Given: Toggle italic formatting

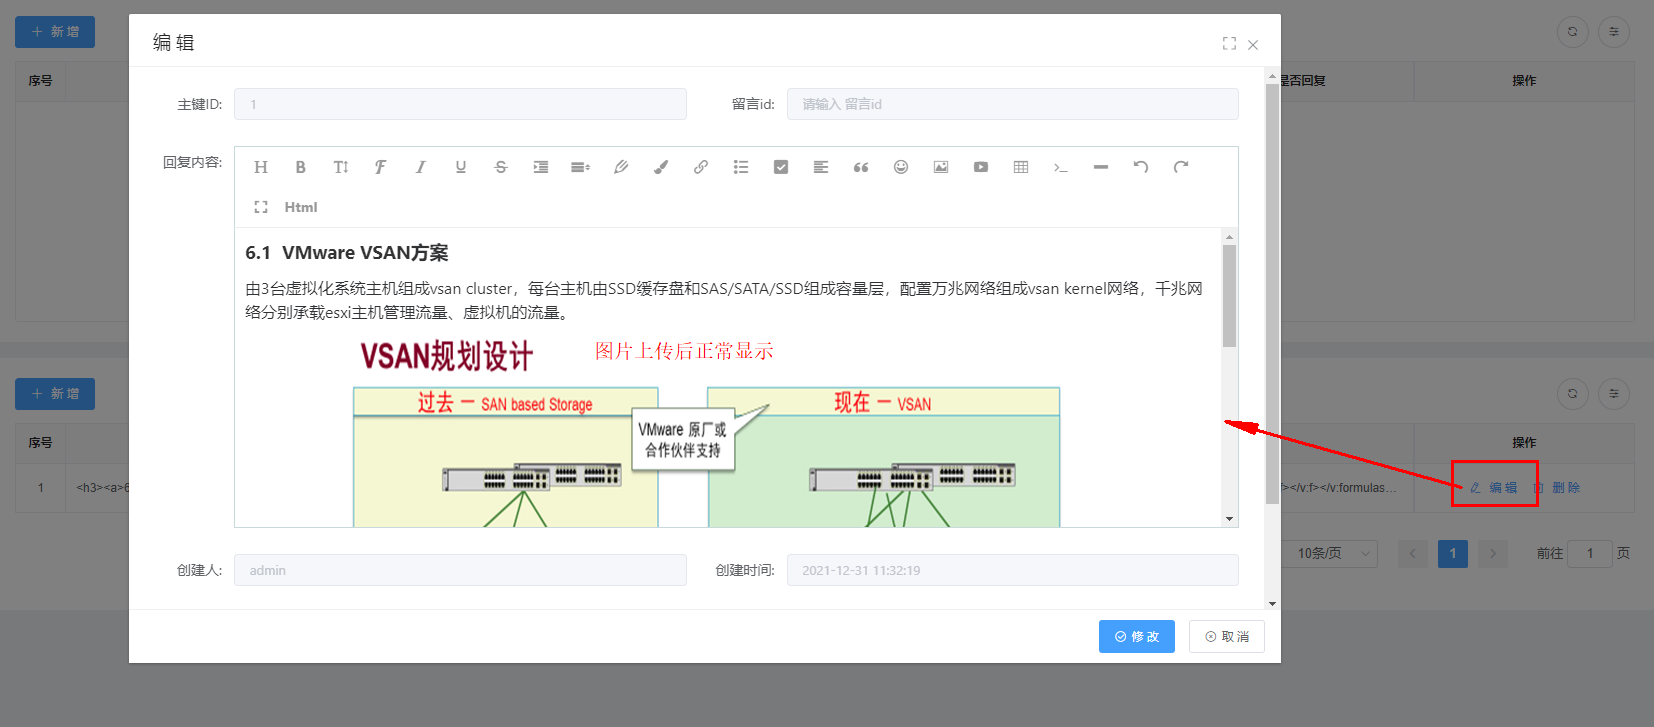Looking at the screenshot, I should 421,167.
